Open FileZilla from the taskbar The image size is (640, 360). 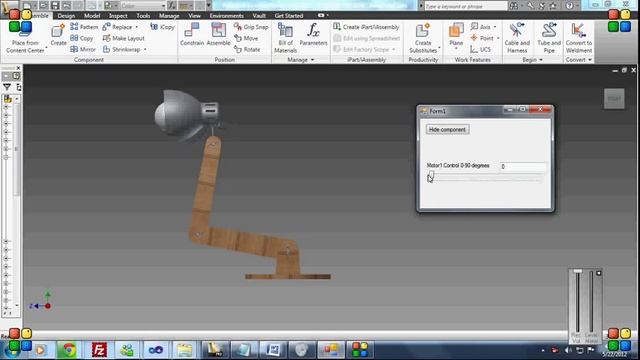pyautogui.click(x=99, y=350)
